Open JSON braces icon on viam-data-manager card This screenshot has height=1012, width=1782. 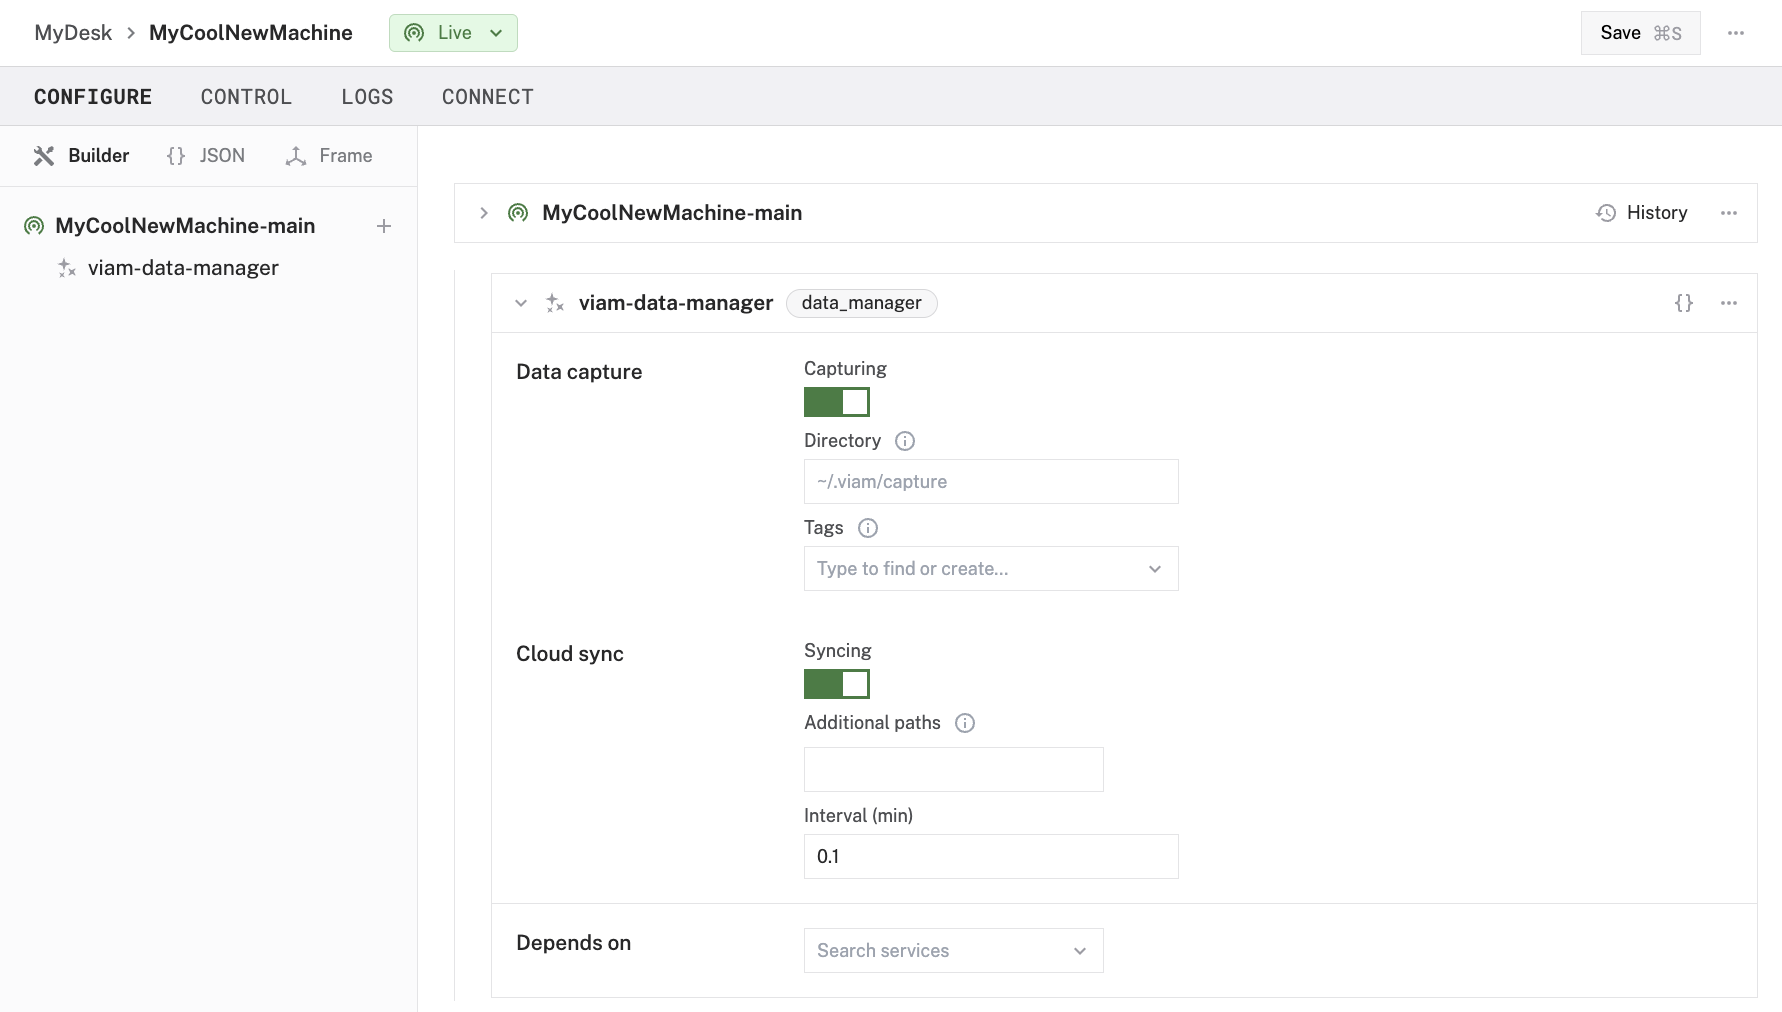pos(1684,303)
